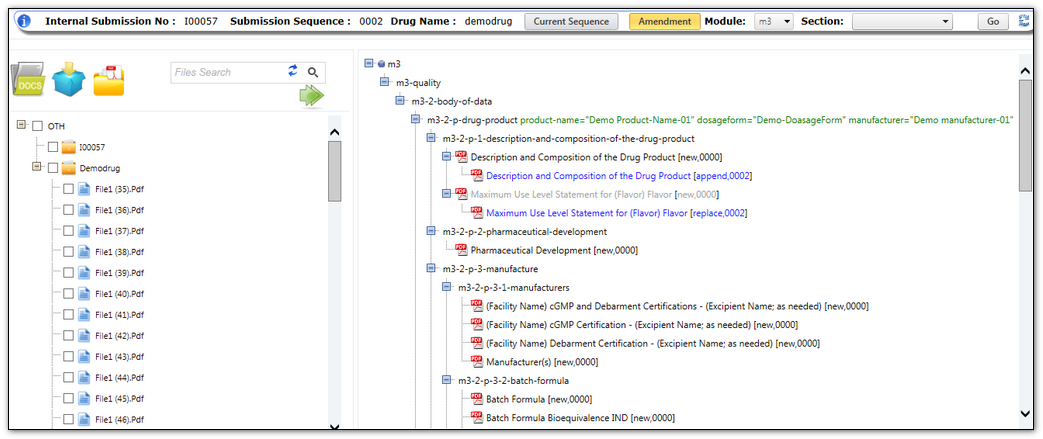
Task: Click the DOCS folder icon
Action: click(x=28, y=79)
